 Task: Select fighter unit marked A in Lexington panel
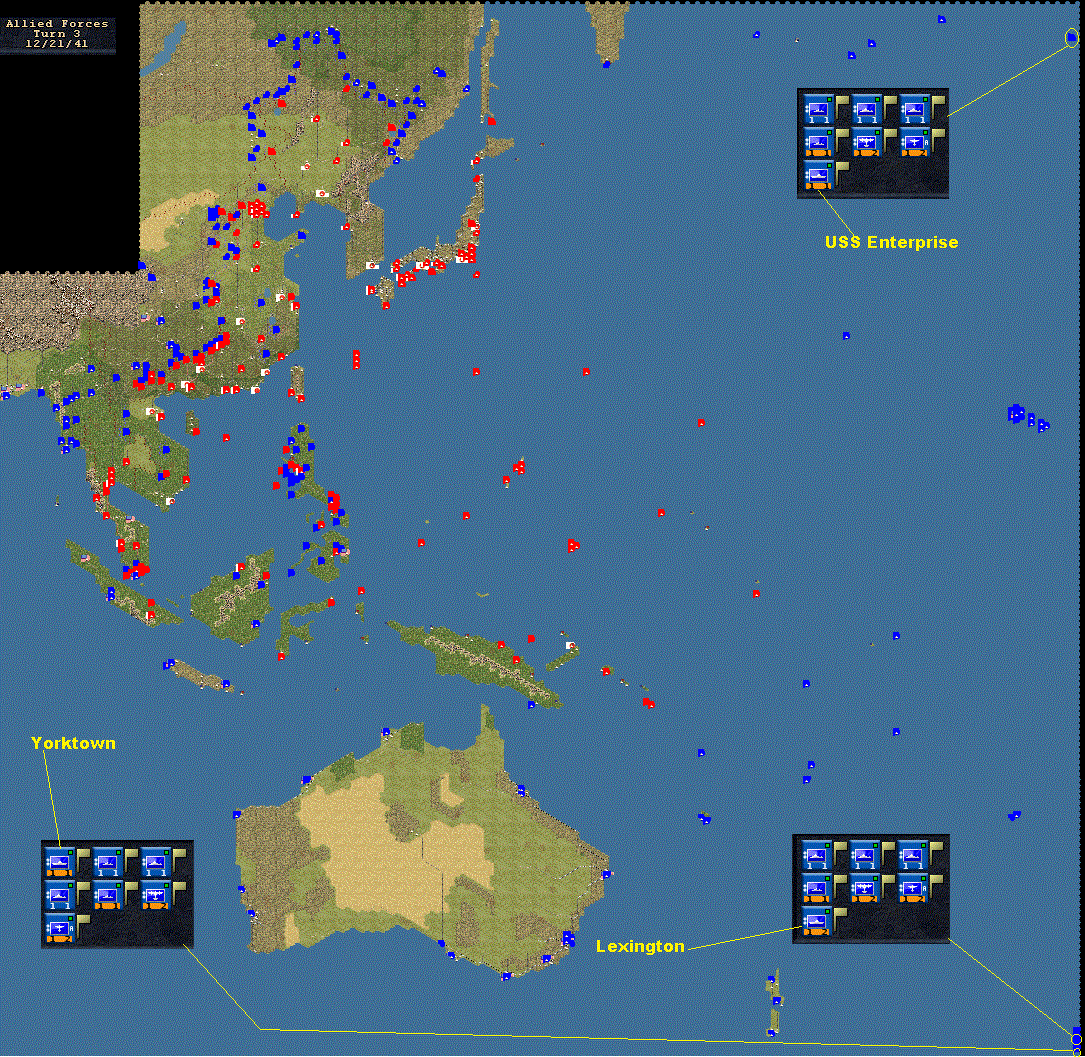[911, 890]
